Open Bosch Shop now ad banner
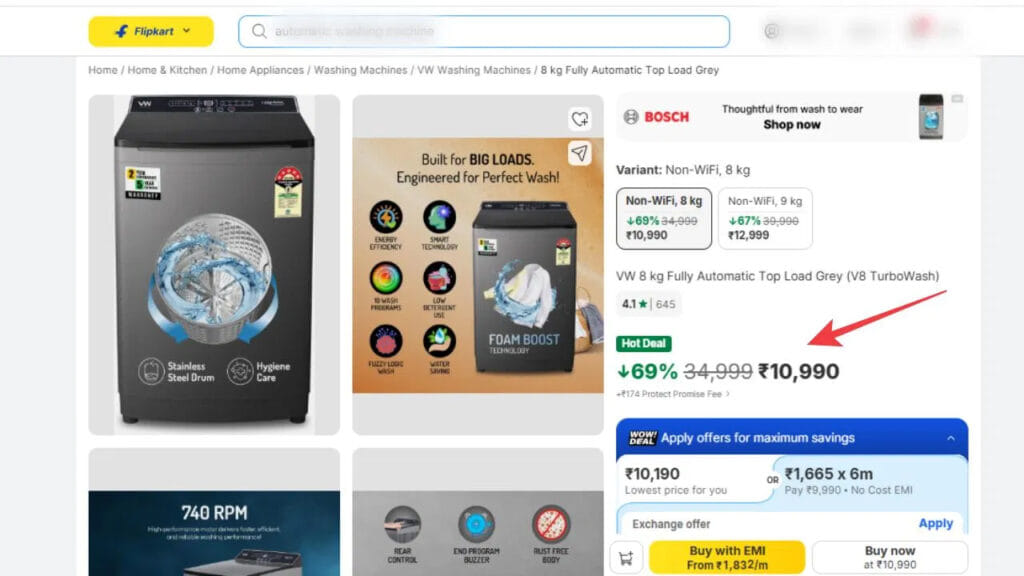Viewport: 1024px width, 576px height. click(x=792, y=117)
